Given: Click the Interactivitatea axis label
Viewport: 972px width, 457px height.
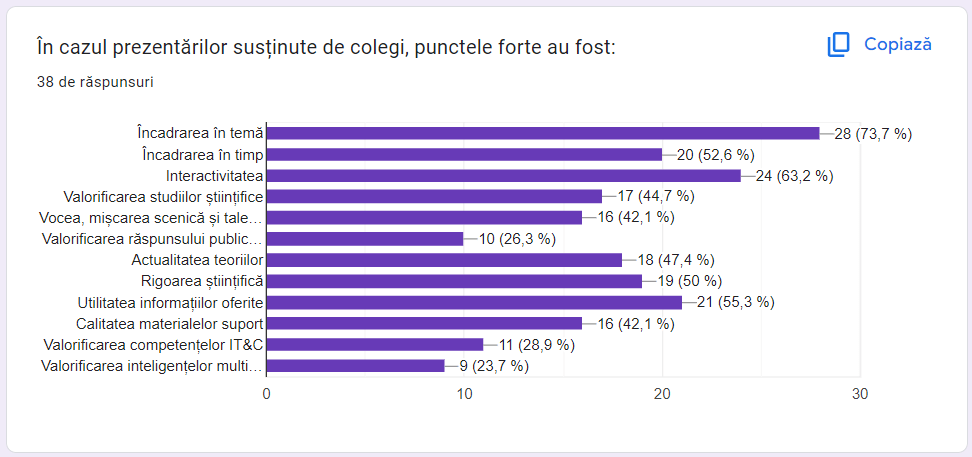Looking at the screenshot, I should (214, 175).
